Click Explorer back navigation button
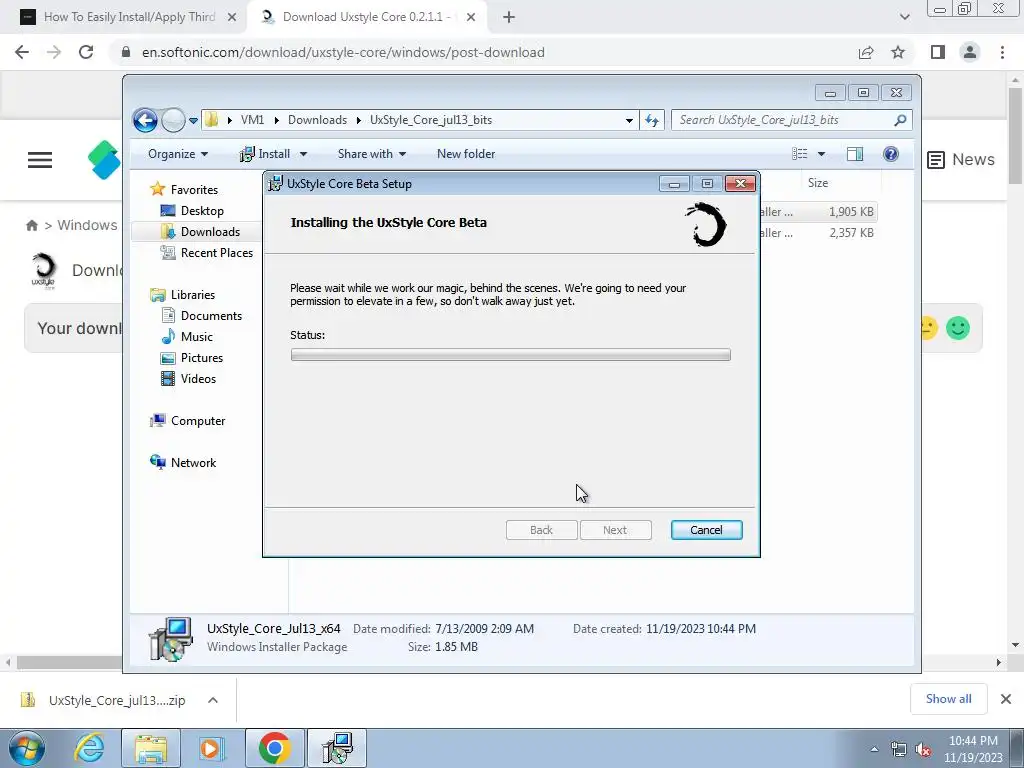This screenshot has height=768, width=1024. 145,120
